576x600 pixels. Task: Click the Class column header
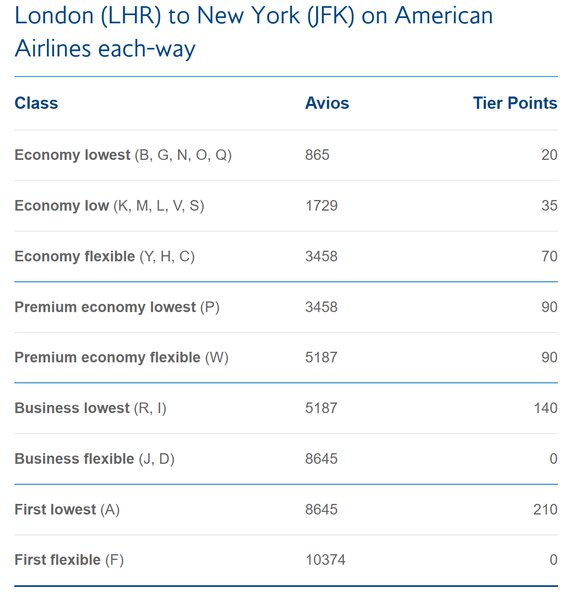[36, 103]
